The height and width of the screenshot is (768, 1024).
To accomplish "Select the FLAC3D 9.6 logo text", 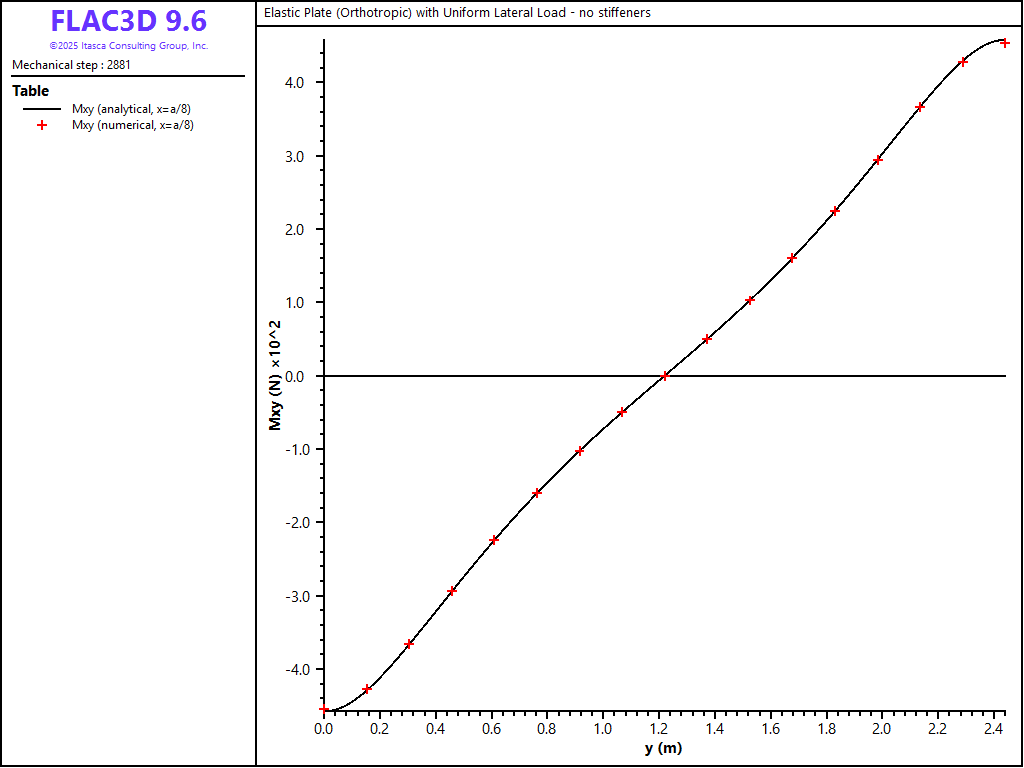I will coord(128,21).
